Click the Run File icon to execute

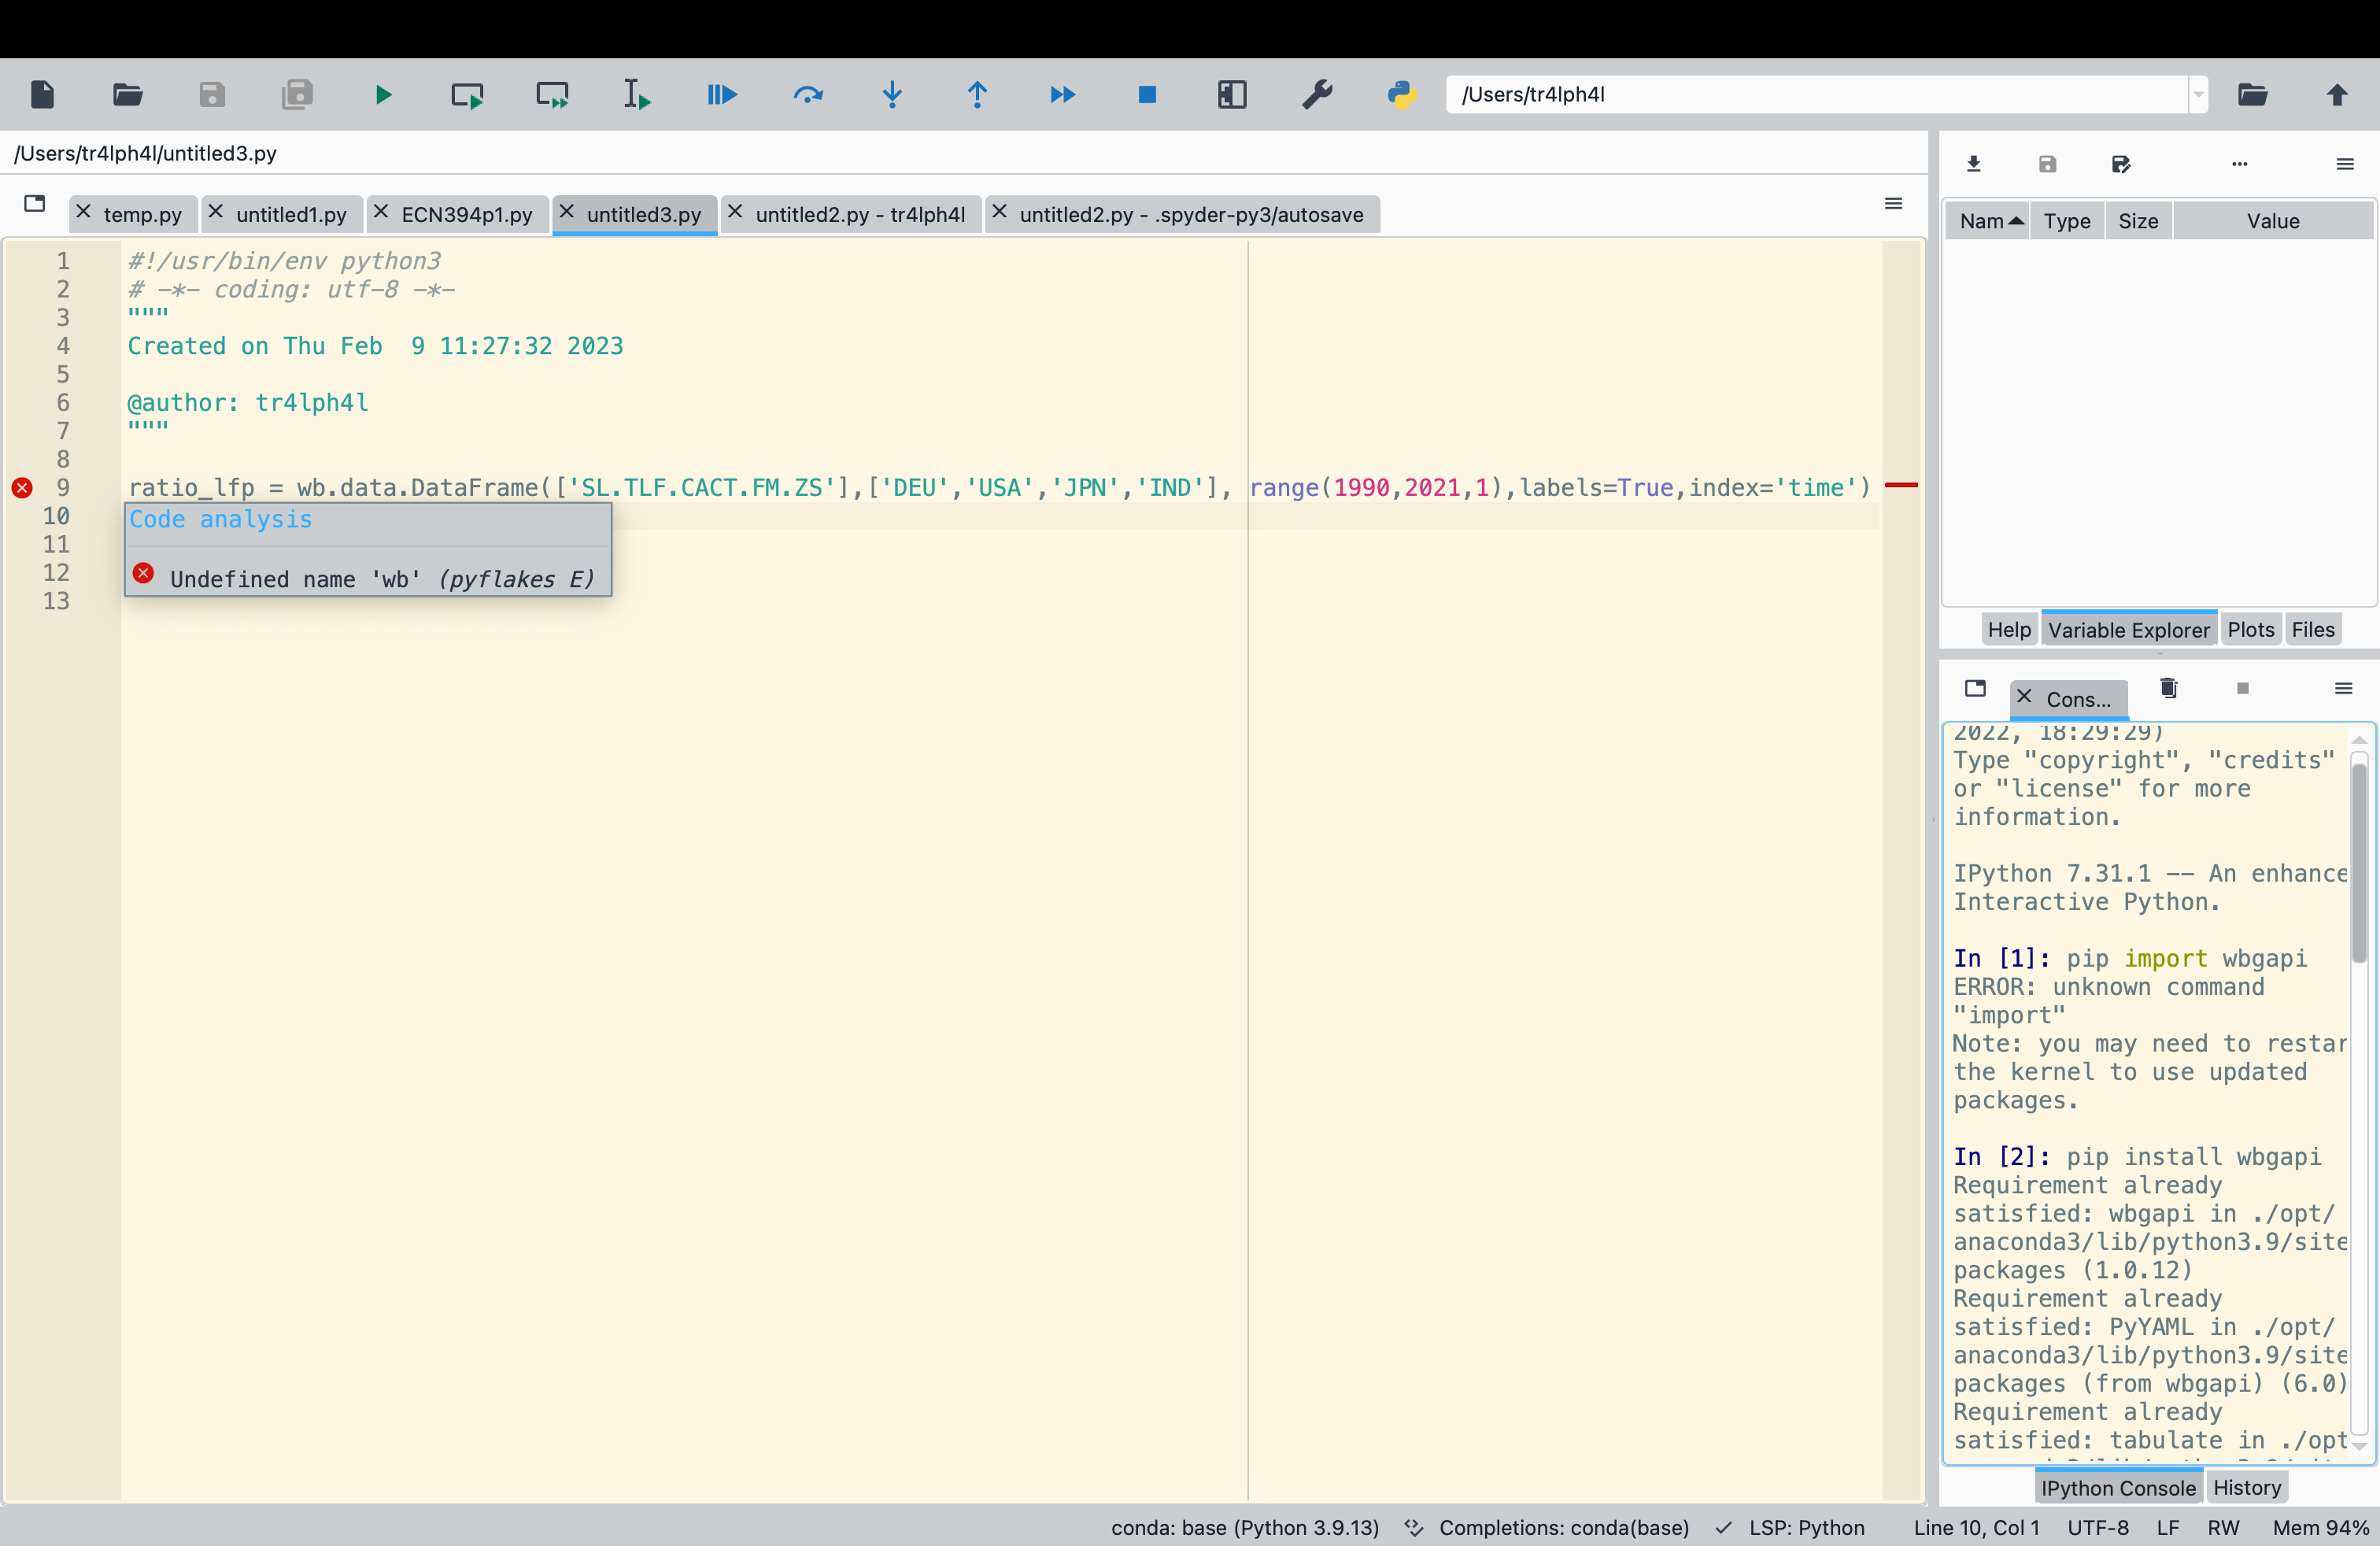tap(383, 94)
